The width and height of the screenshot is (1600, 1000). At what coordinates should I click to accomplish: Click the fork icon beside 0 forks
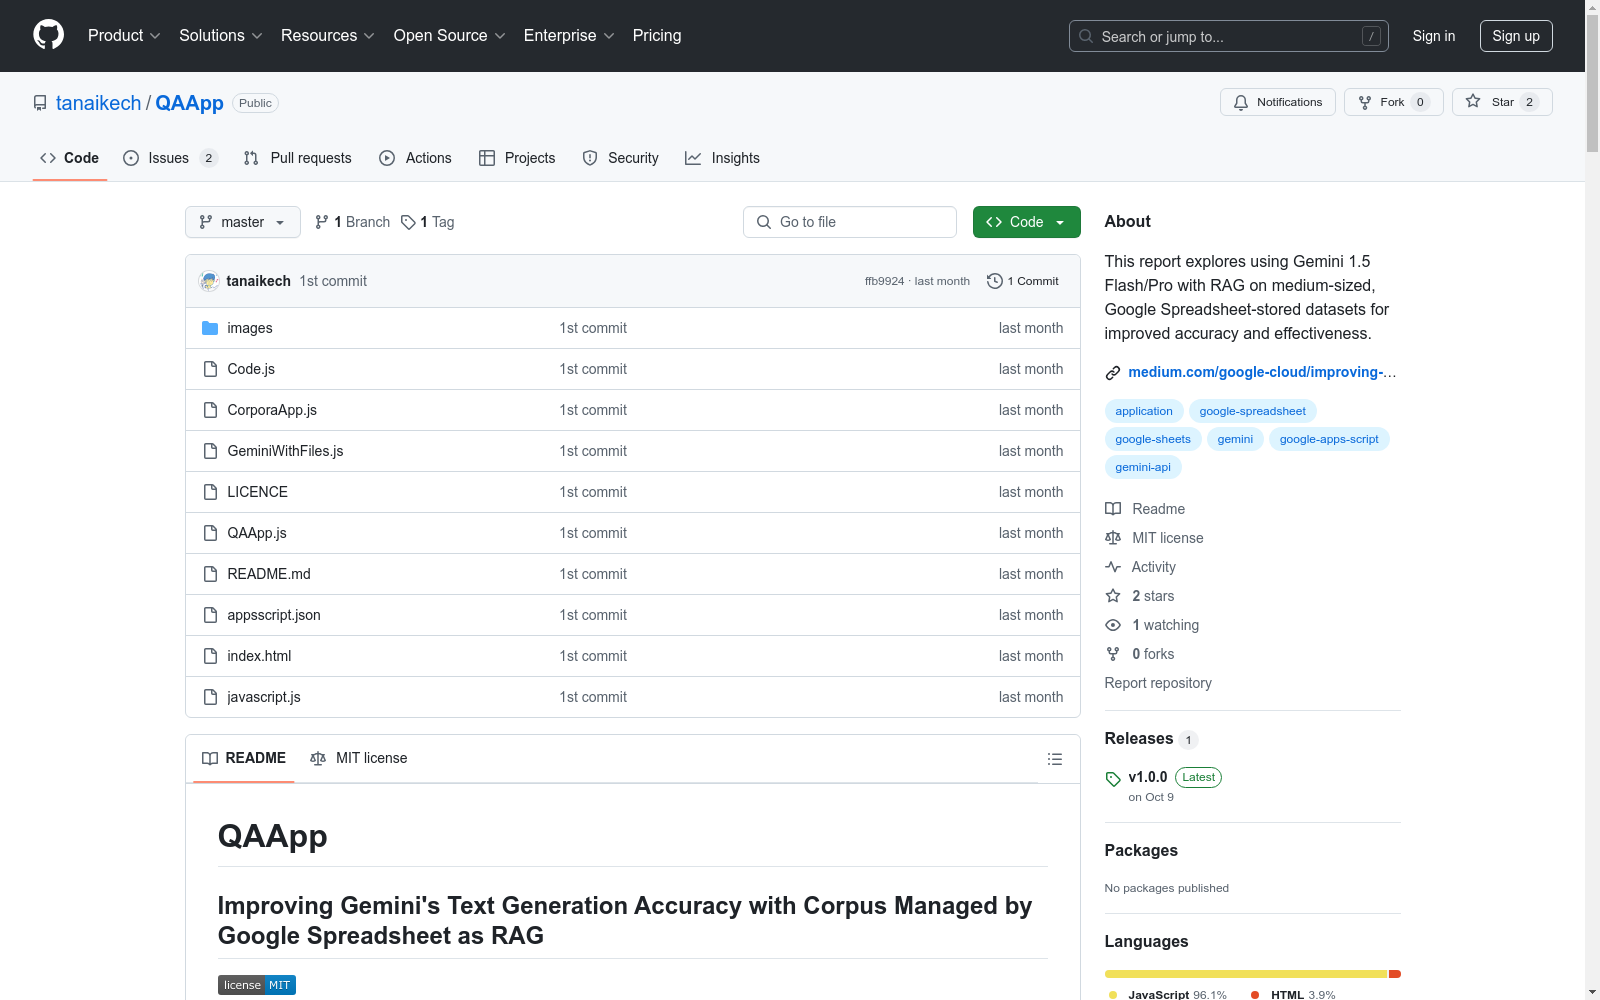tap(1113, 654)
